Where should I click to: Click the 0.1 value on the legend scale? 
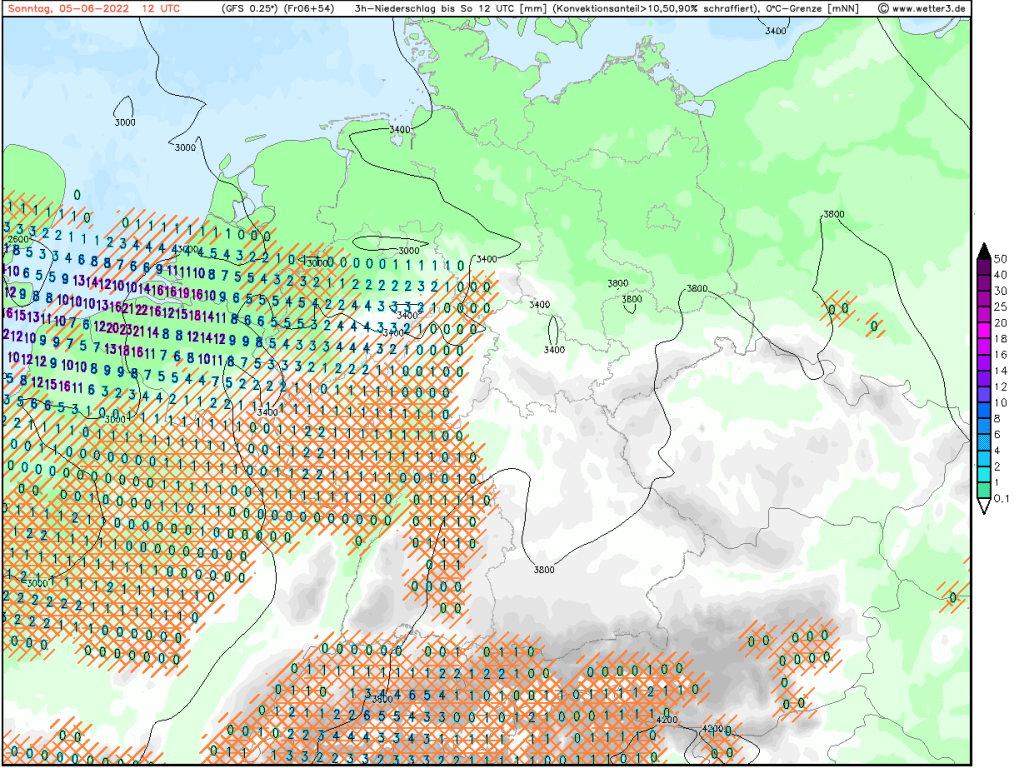1001,498
